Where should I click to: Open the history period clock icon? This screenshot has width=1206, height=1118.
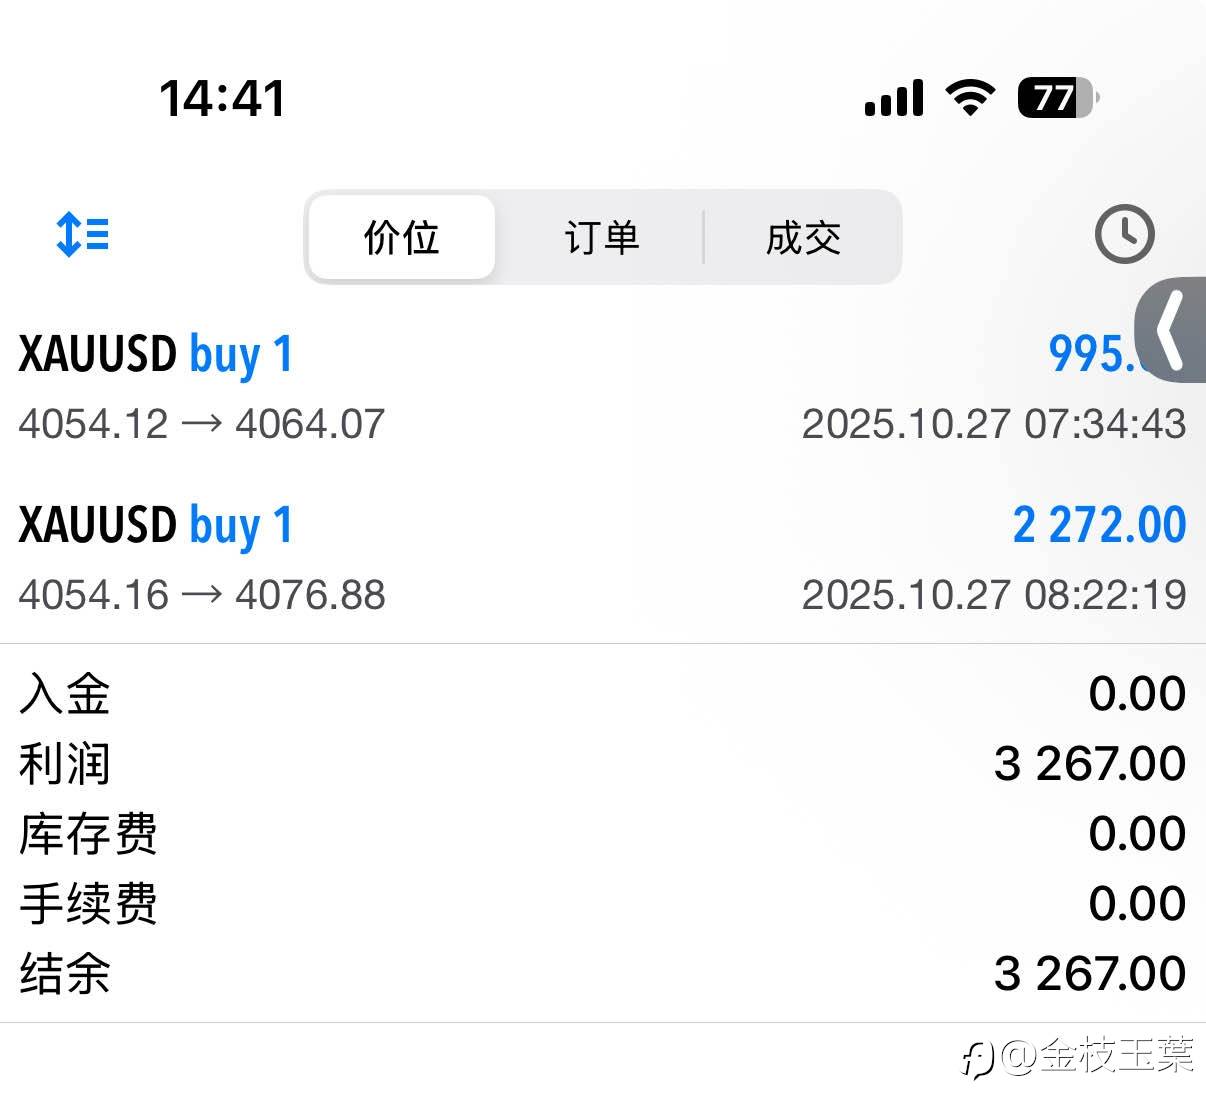click(x=1124, y=235)
